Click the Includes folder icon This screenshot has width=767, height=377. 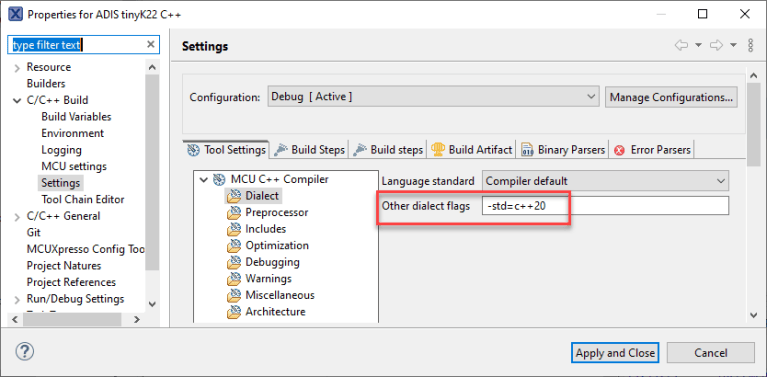234,229
